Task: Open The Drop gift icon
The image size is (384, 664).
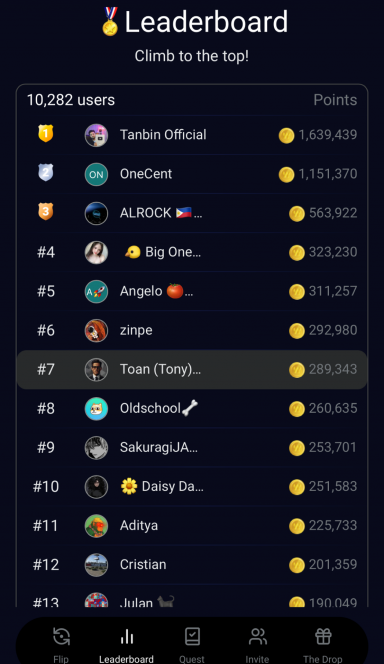Action: [323, 636]
